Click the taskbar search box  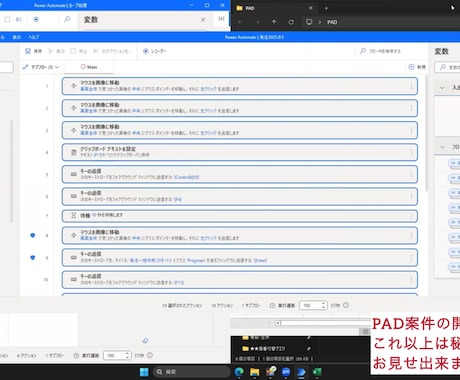pyautogui.click(x=192, y=372)
